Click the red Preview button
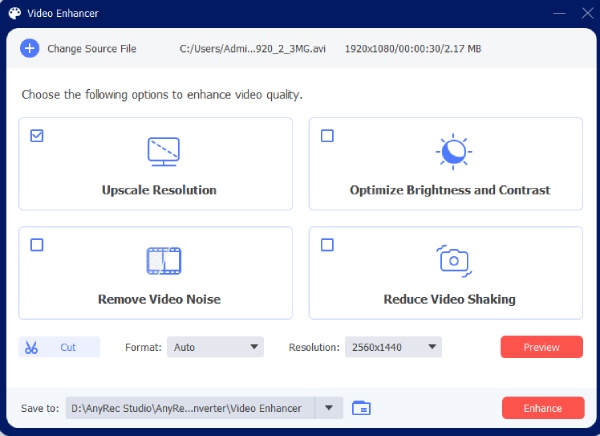 pos(541,347)
